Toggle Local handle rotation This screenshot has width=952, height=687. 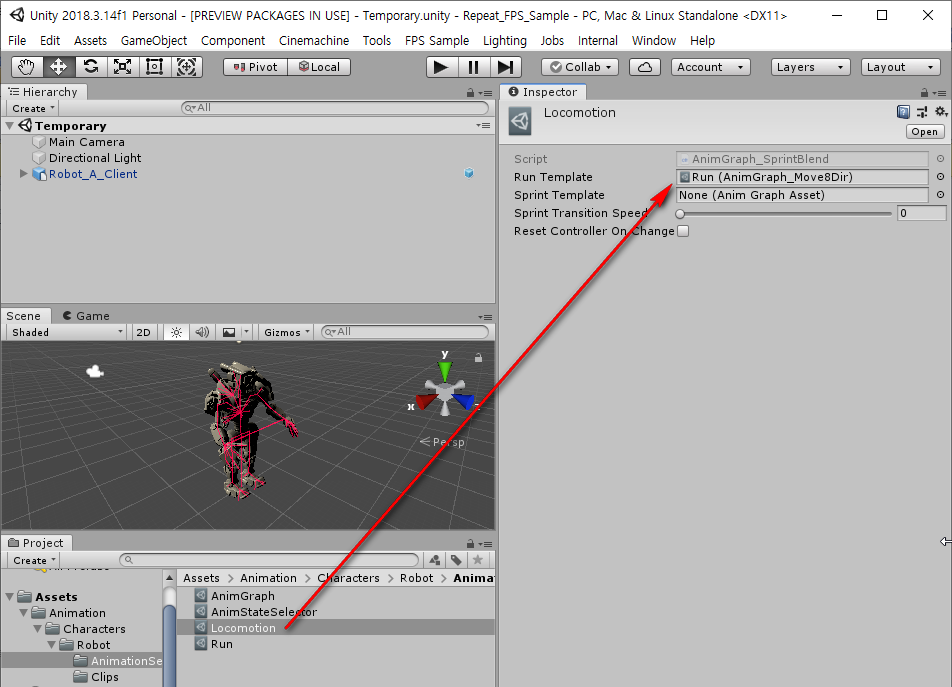(x=319, y=67)
